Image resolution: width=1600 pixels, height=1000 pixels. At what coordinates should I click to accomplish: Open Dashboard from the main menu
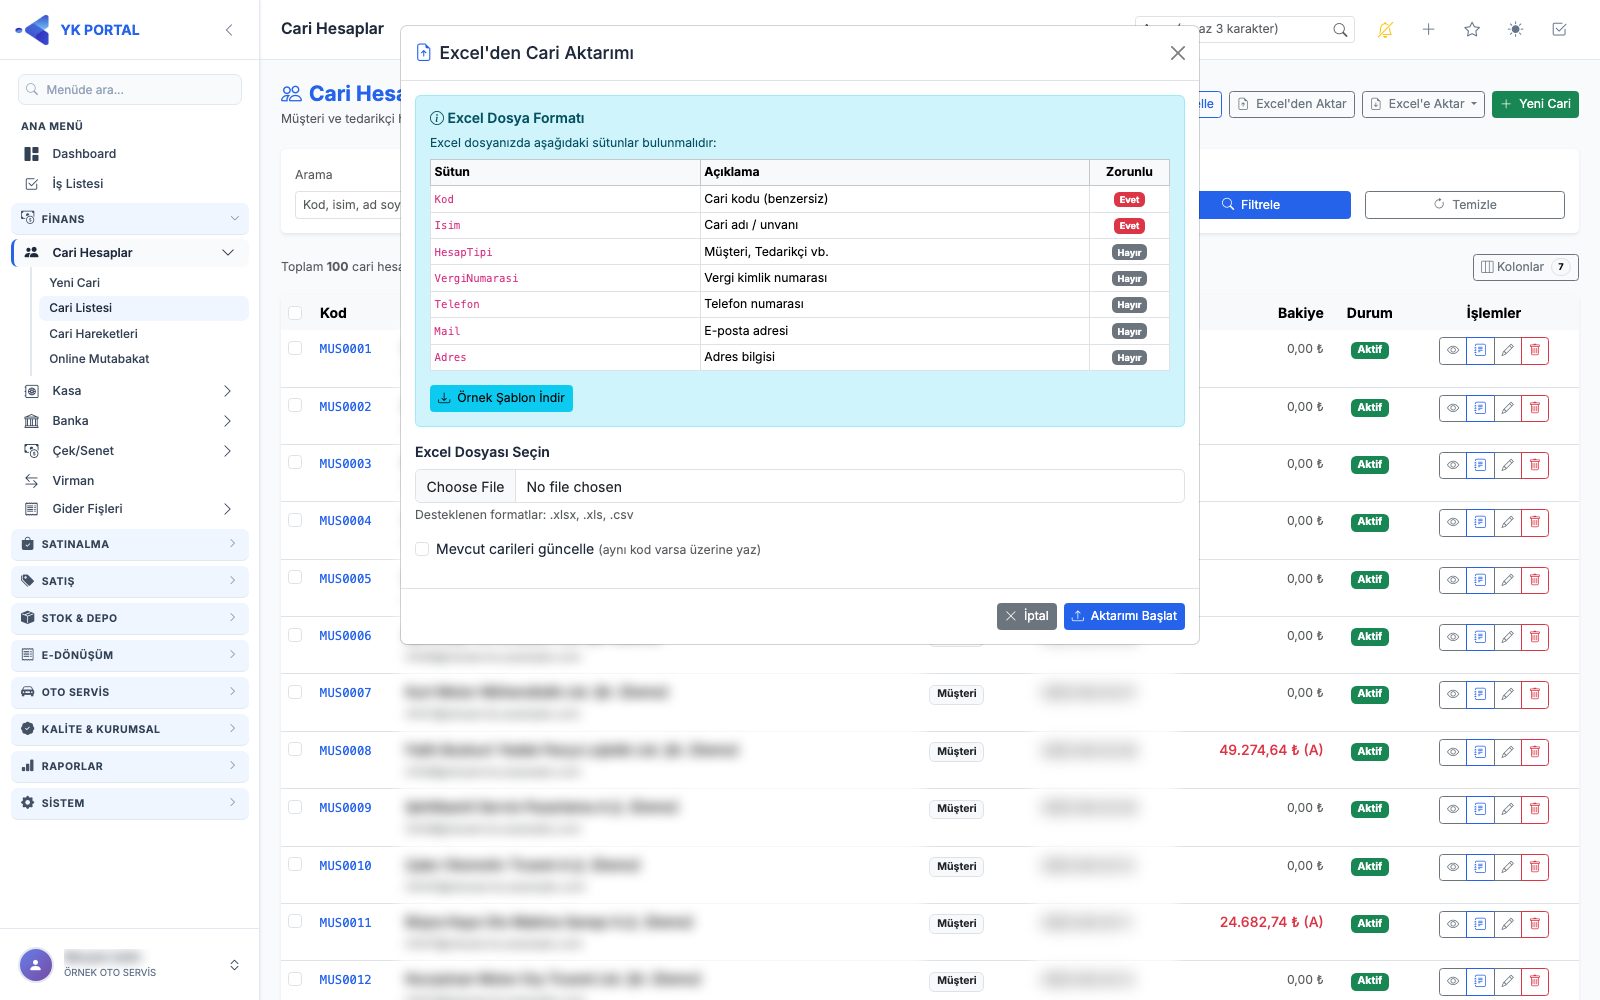[x=84, y=154]
